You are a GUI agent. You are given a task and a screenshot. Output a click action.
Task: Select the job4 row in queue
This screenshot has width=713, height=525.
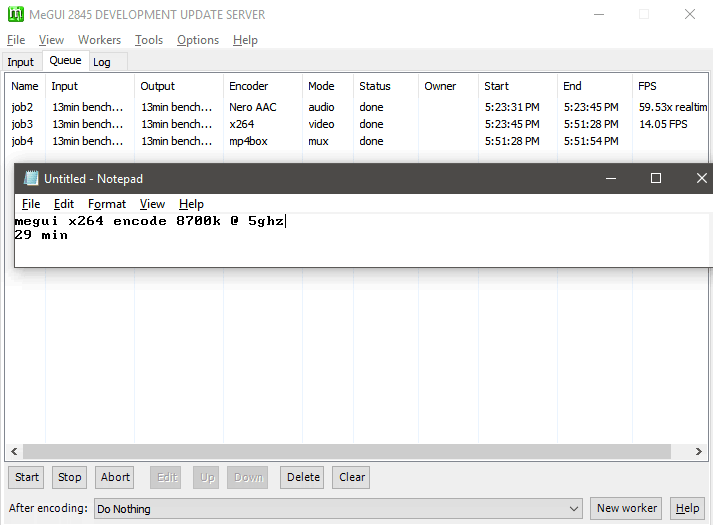357,141
